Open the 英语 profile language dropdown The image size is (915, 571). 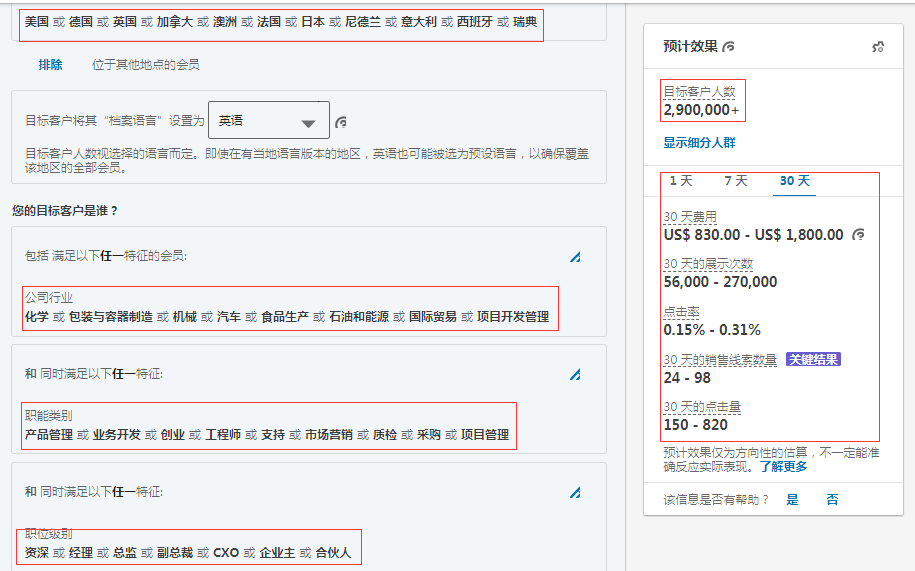[x=268, y=121]
